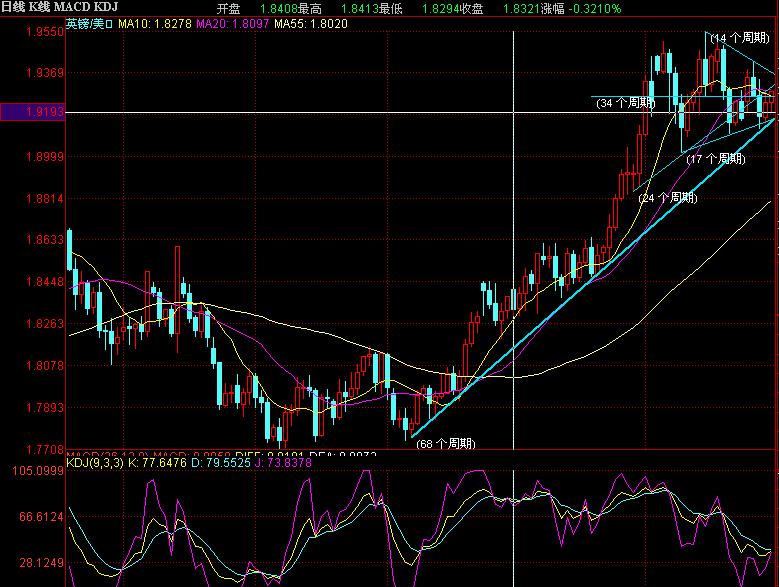This screenshot has height=587, width=779.
Task: Click the (34 个周期) period annotation
Action: (625, 103)
